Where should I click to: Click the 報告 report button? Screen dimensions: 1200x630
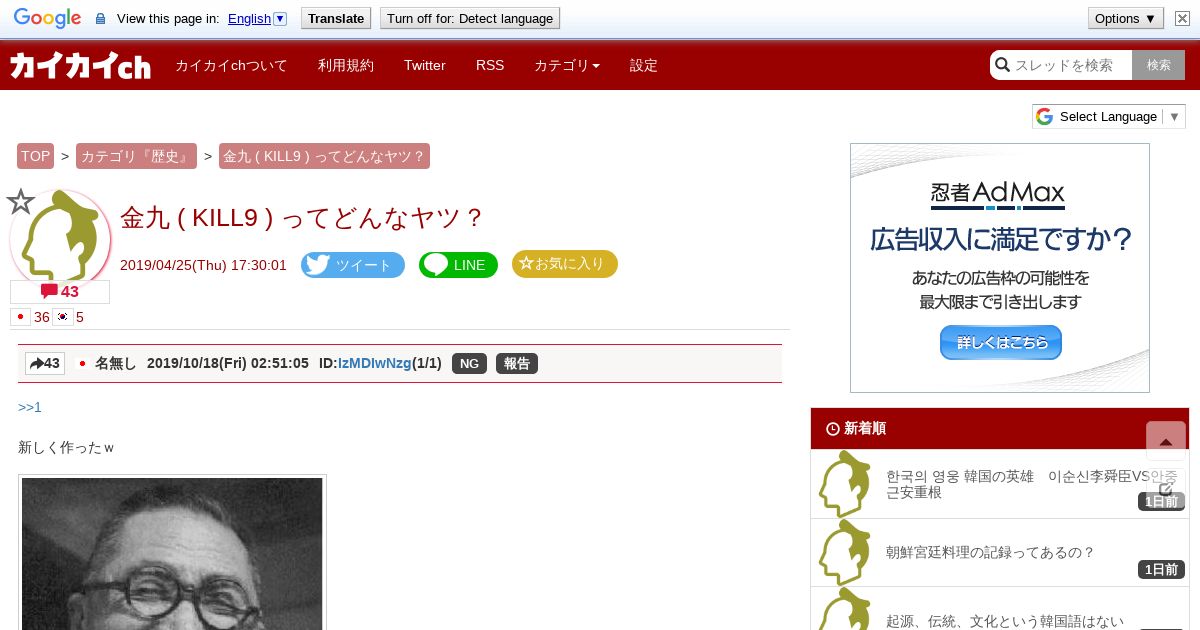pyautogui.click(x=517, y=363)
